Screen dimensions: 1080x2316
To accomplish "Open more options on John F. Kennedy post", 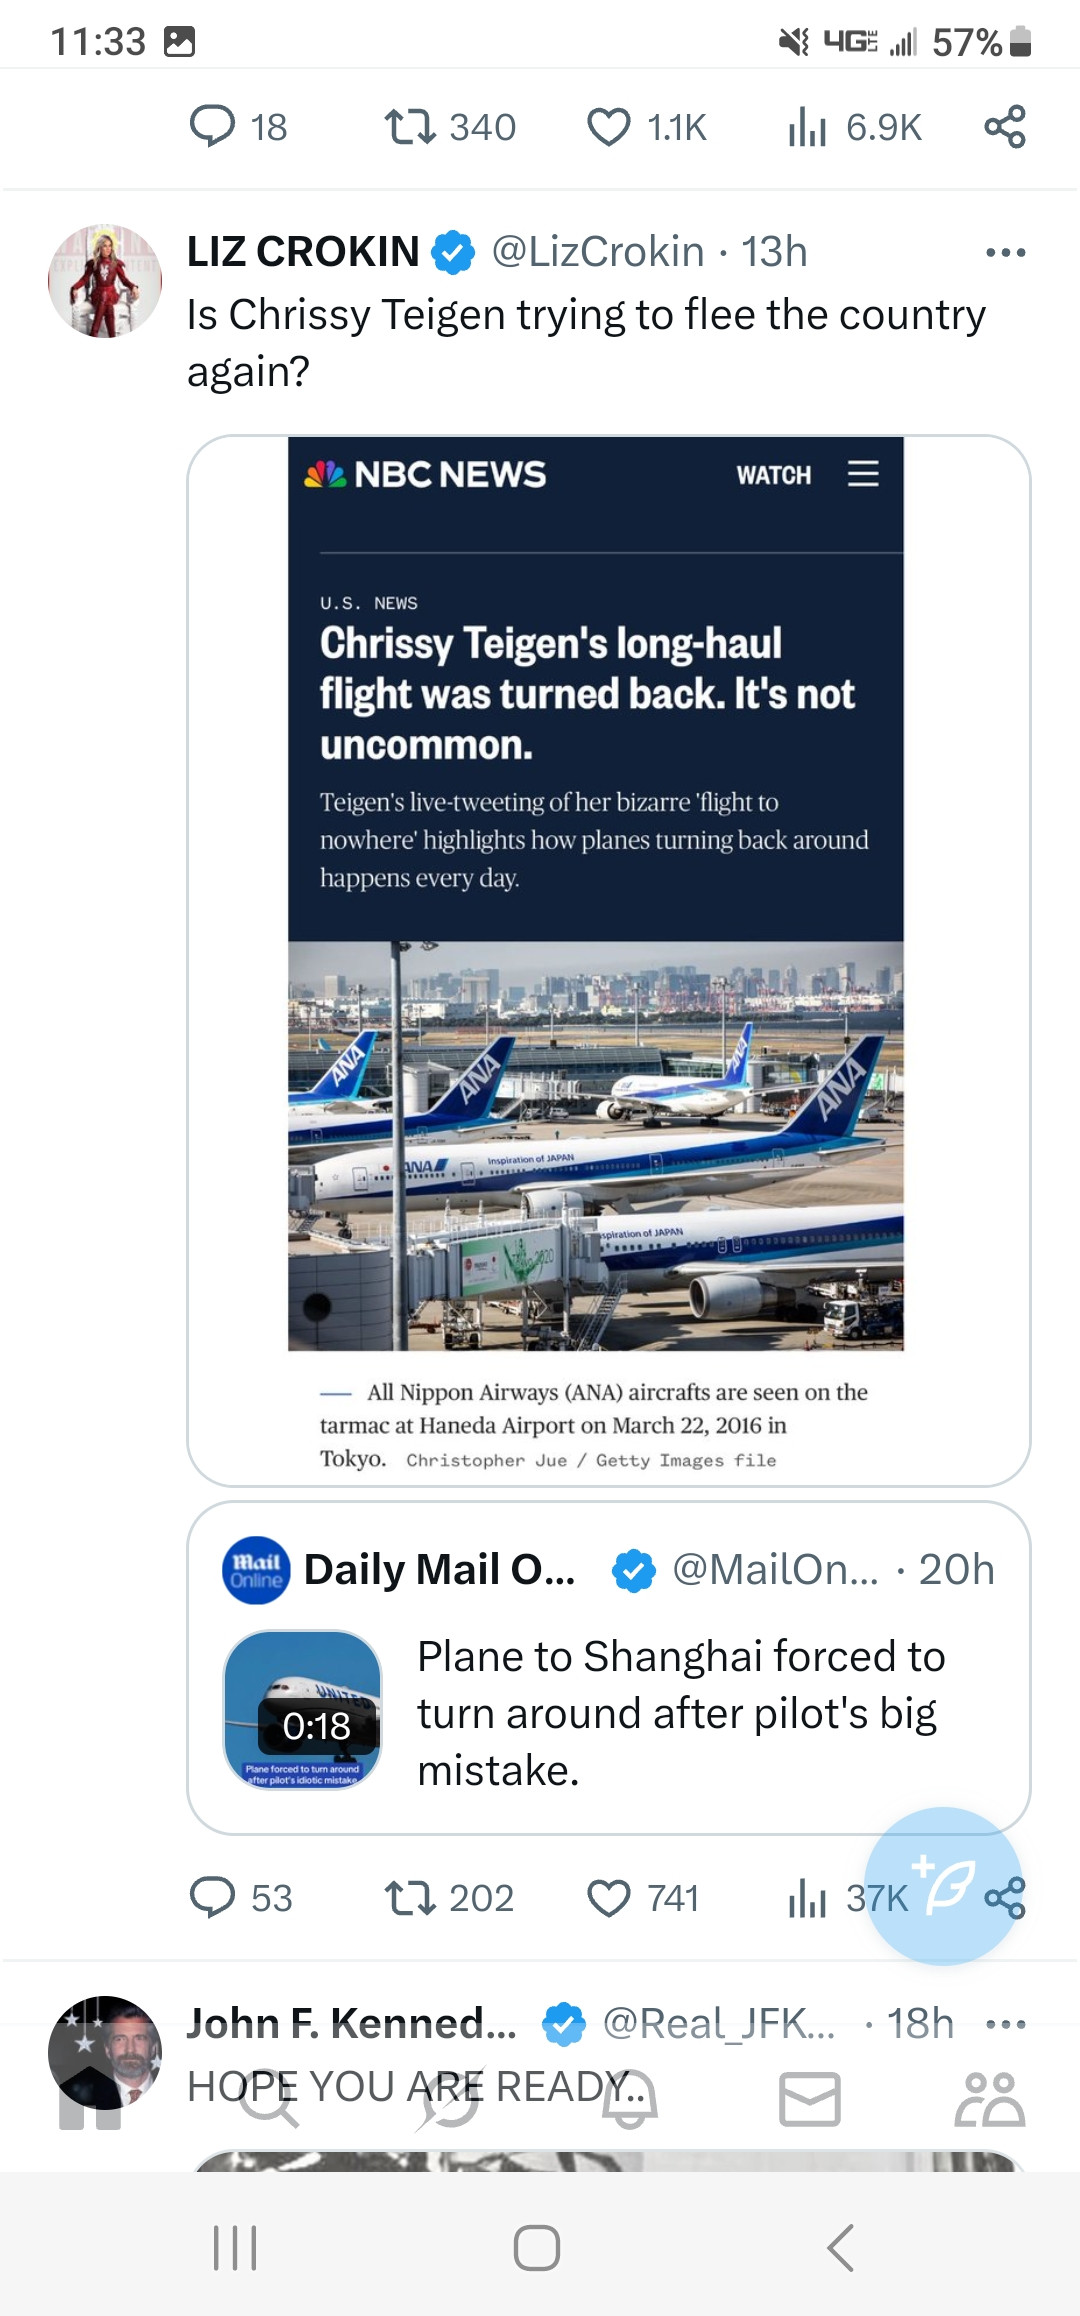I will 1005,2025.
